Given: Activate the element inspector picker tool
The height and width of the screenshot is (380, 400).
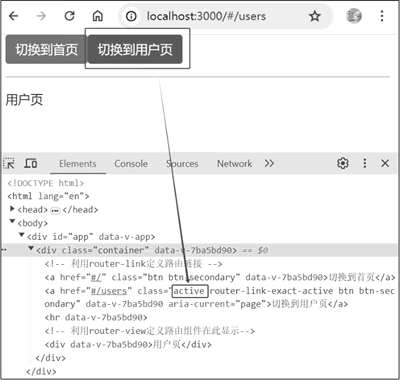Looking at the screenshot, I should [9, 163].
